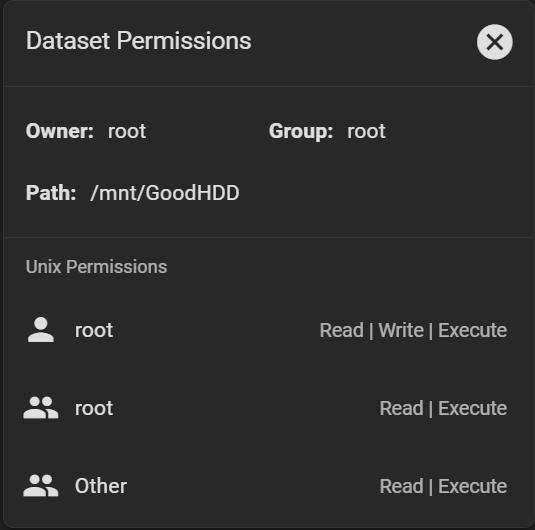Click Read | Execute for Other
Viewport: 535px width, 530px height.
click(443, 486)
